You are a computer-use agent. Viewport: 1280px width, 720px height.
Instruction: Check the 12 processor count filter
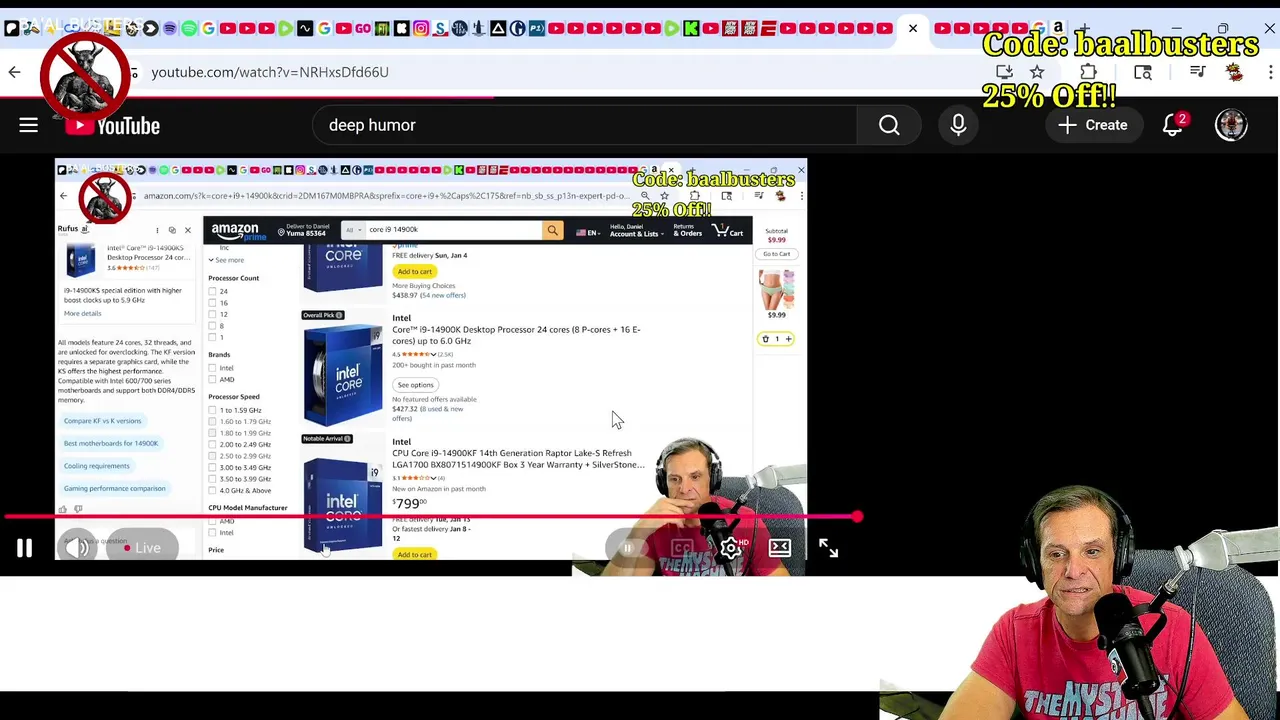(x=212, y=314)
